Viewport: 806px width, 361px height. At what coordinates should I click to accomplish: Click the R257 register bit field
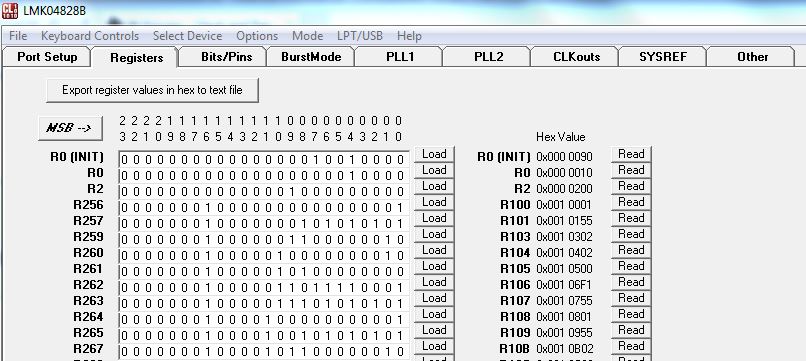(x=264, y=223)
